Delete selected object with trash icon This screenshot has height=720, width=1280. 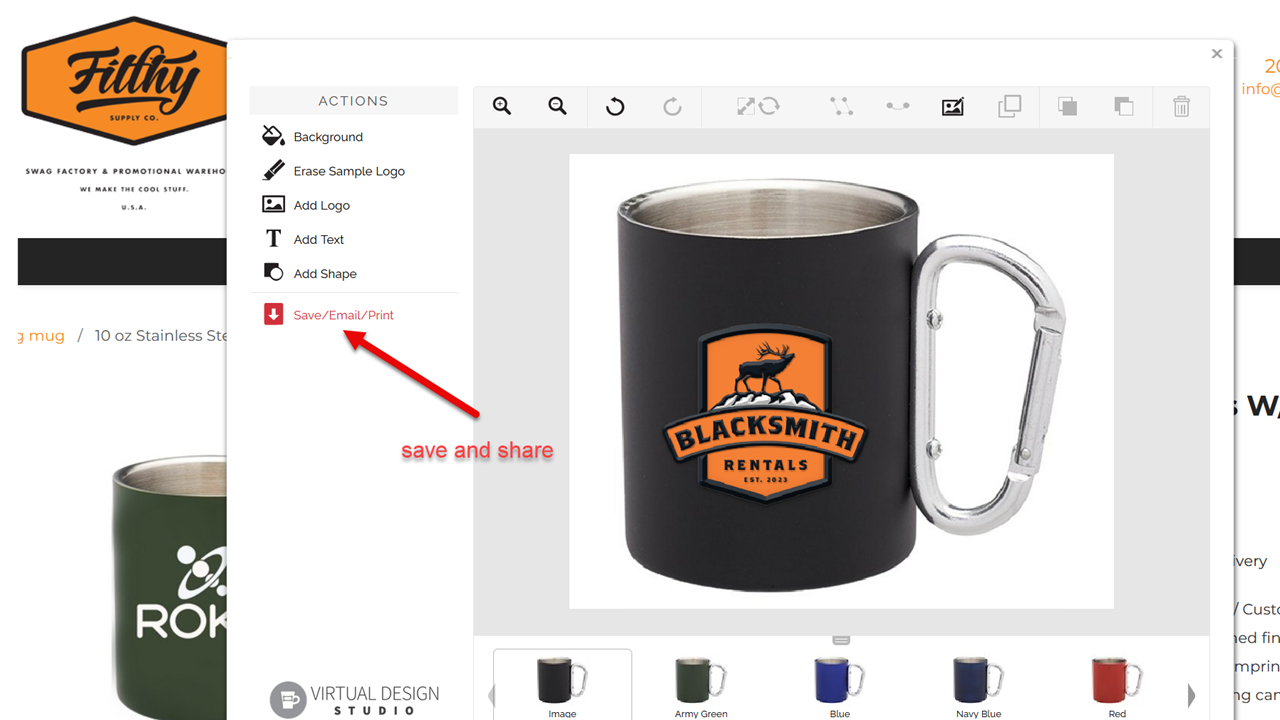[1181, 106]
